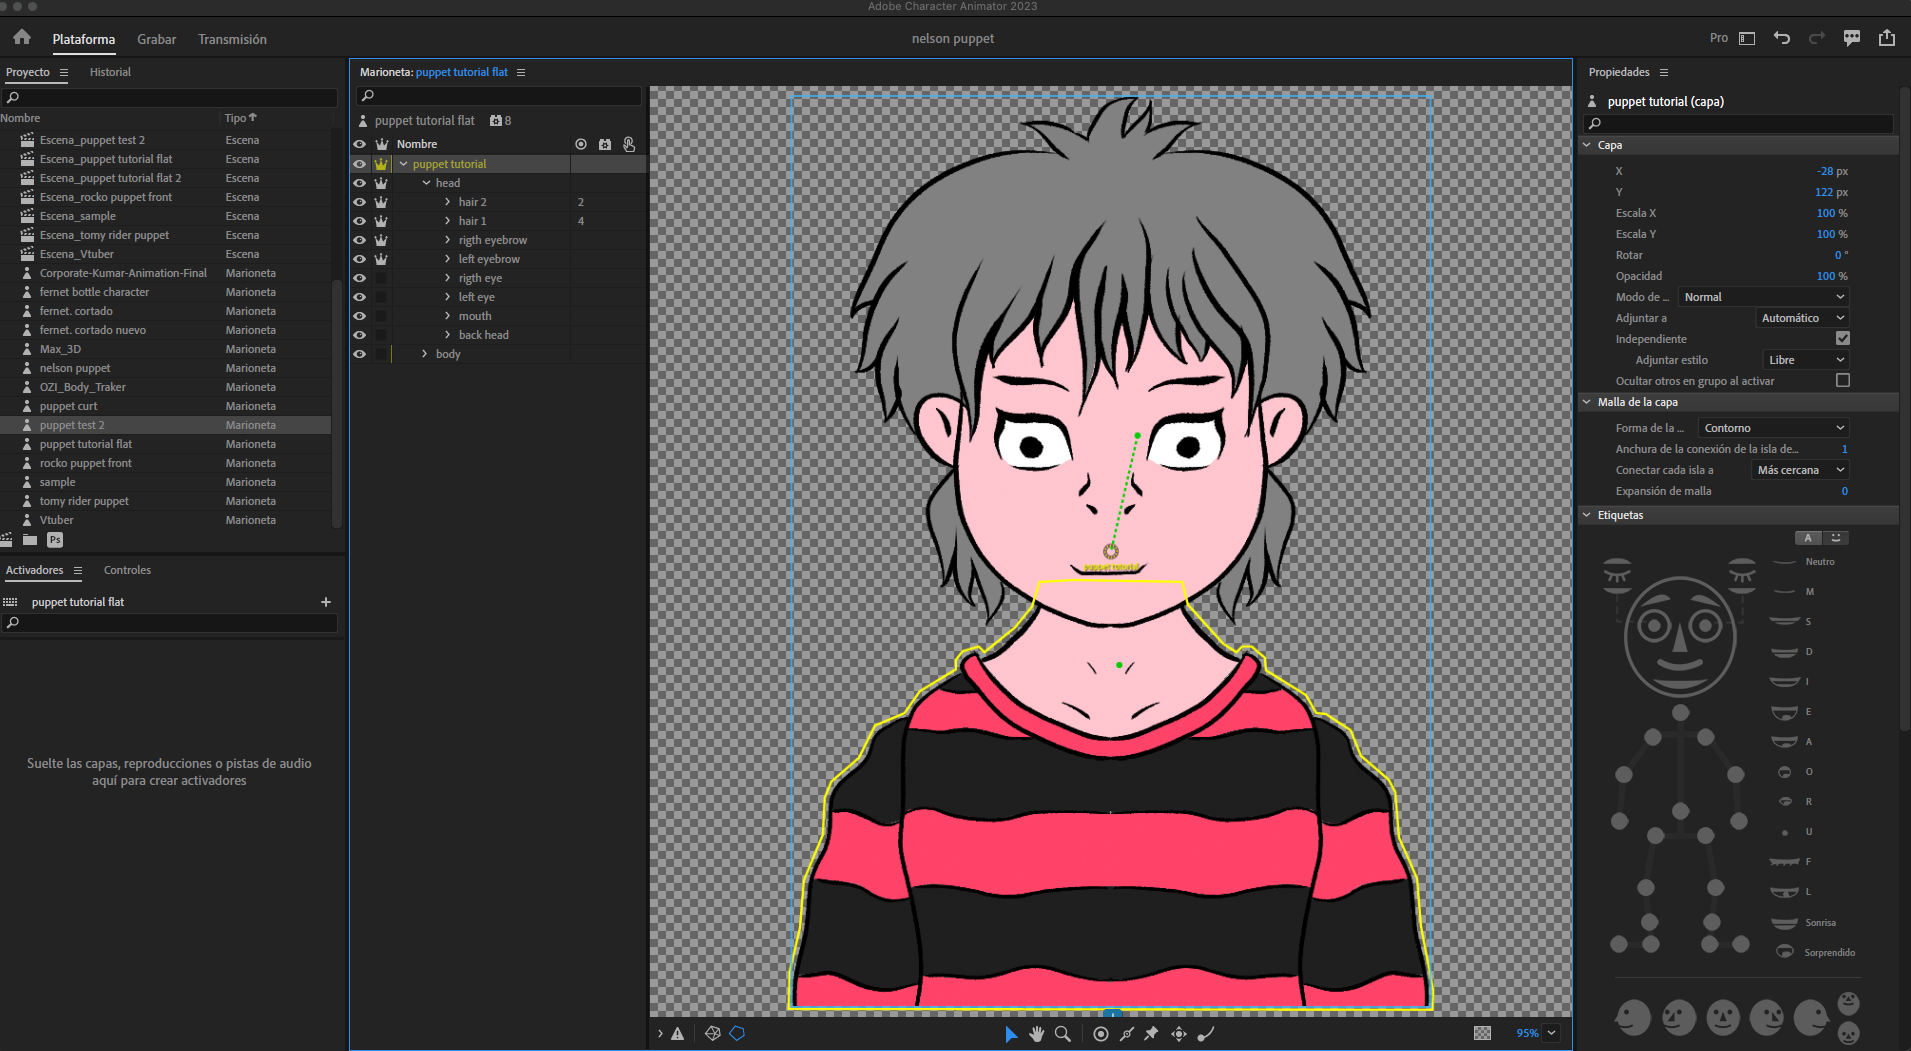Open the Share export icon
Image resolution: width=1911 pixels, height=1051 pixels.
coord(1887,38)
